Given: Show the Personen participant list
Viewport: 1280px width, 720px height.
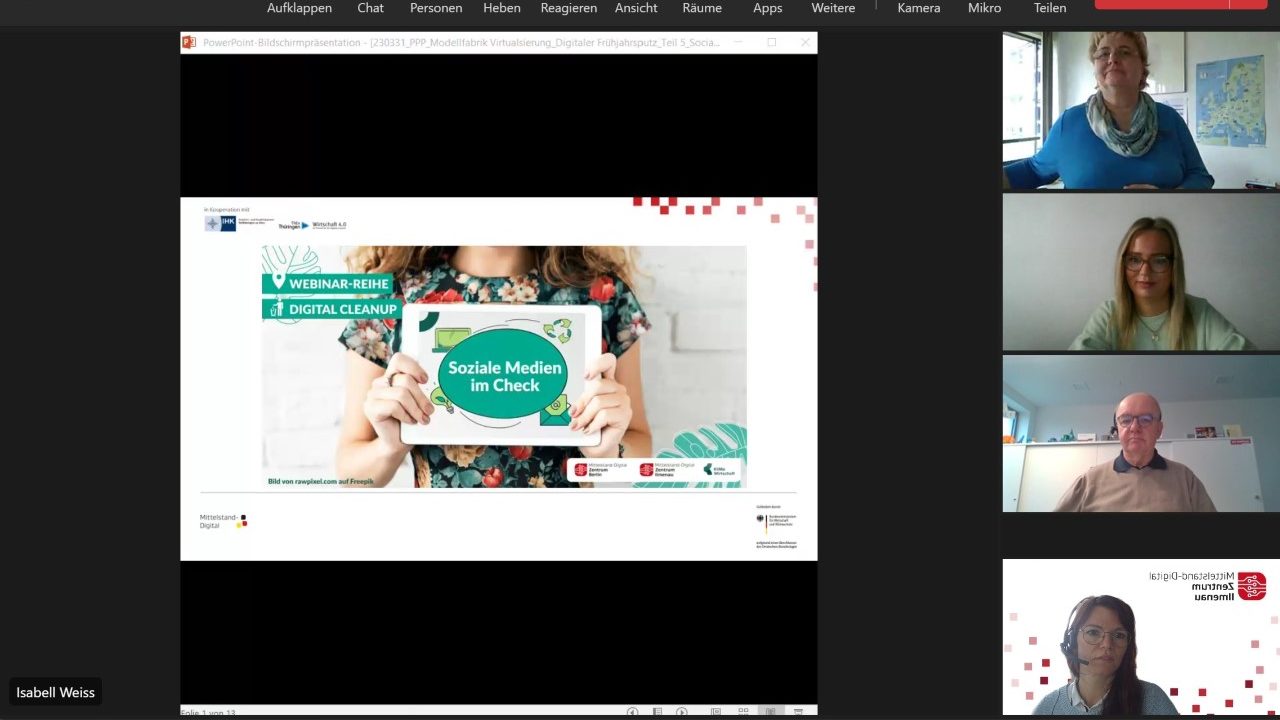Looking at the screenshot, I should pos(436,8).
